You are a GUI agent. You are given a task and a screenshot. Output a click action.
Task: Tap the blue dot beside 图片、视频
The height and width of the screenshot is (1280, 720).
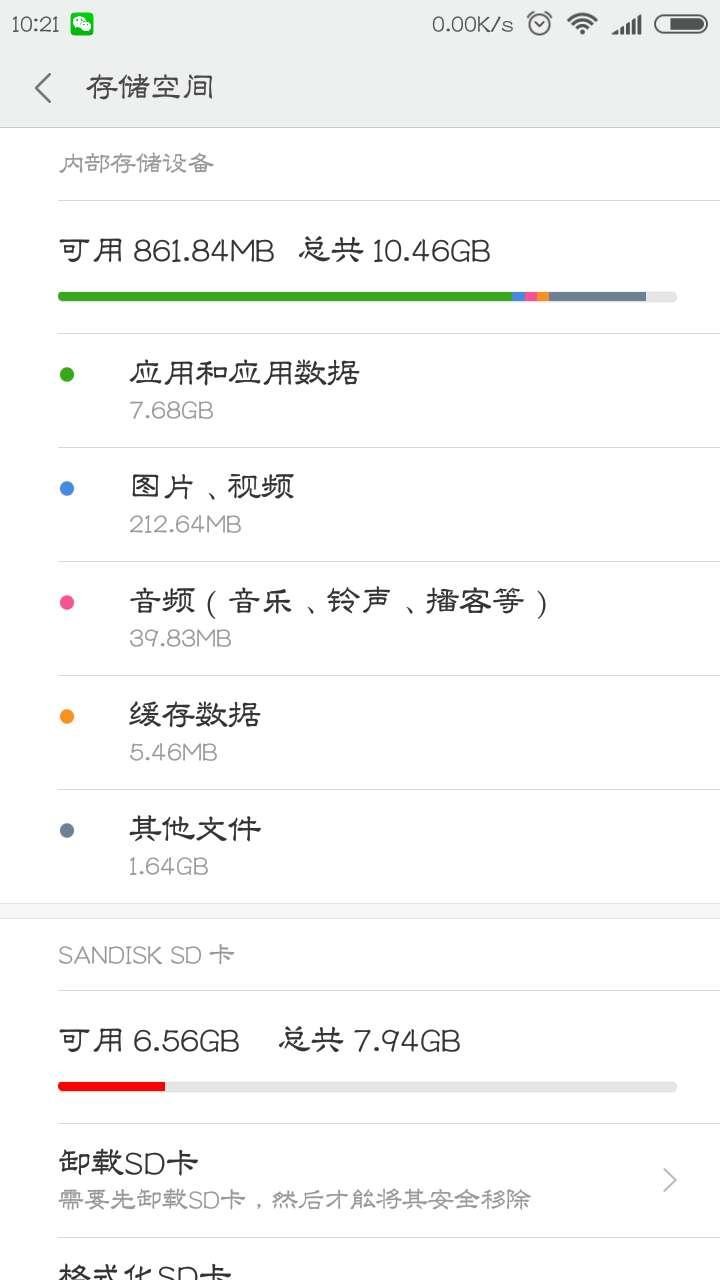pyautogui.click(x=67, y=489)
